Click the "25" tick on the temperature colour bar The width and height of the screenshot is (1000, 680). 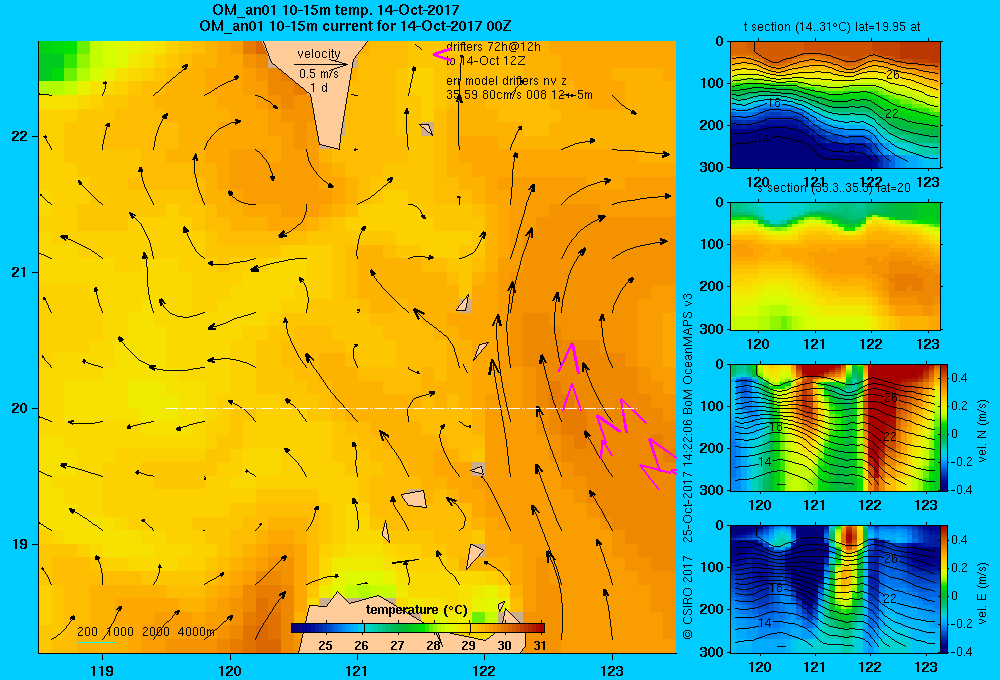point(325,646)
